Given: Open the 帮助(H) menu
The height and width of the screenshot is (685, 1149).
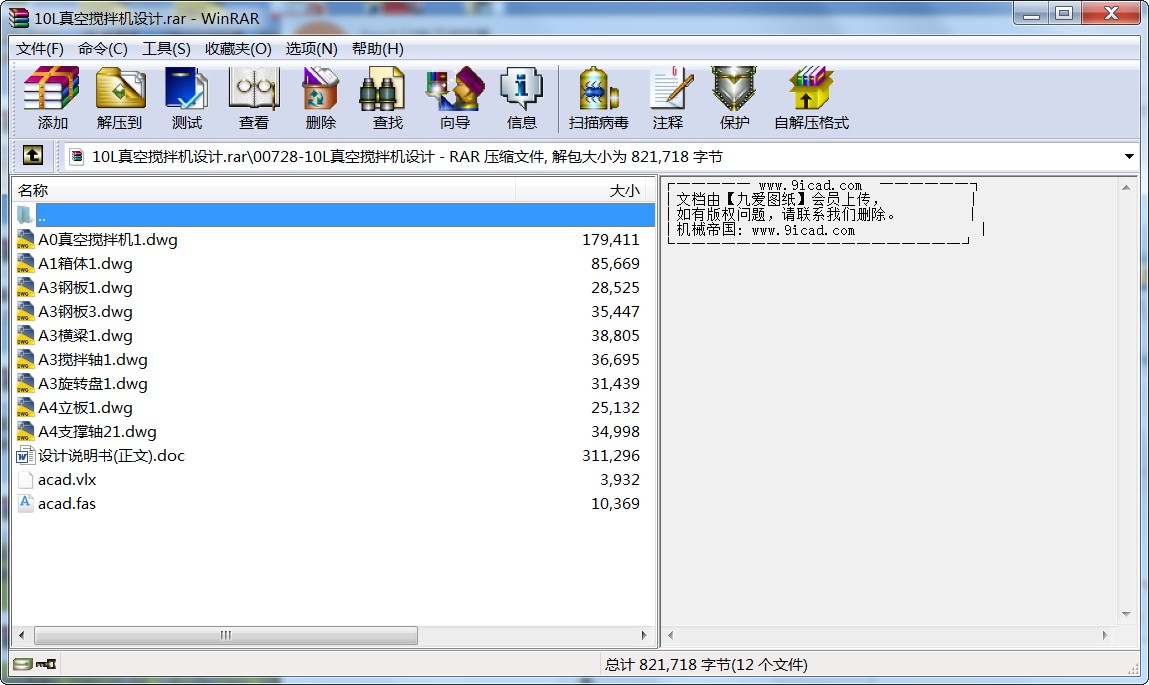Looking at the screenshot, I should click(377, 48).
